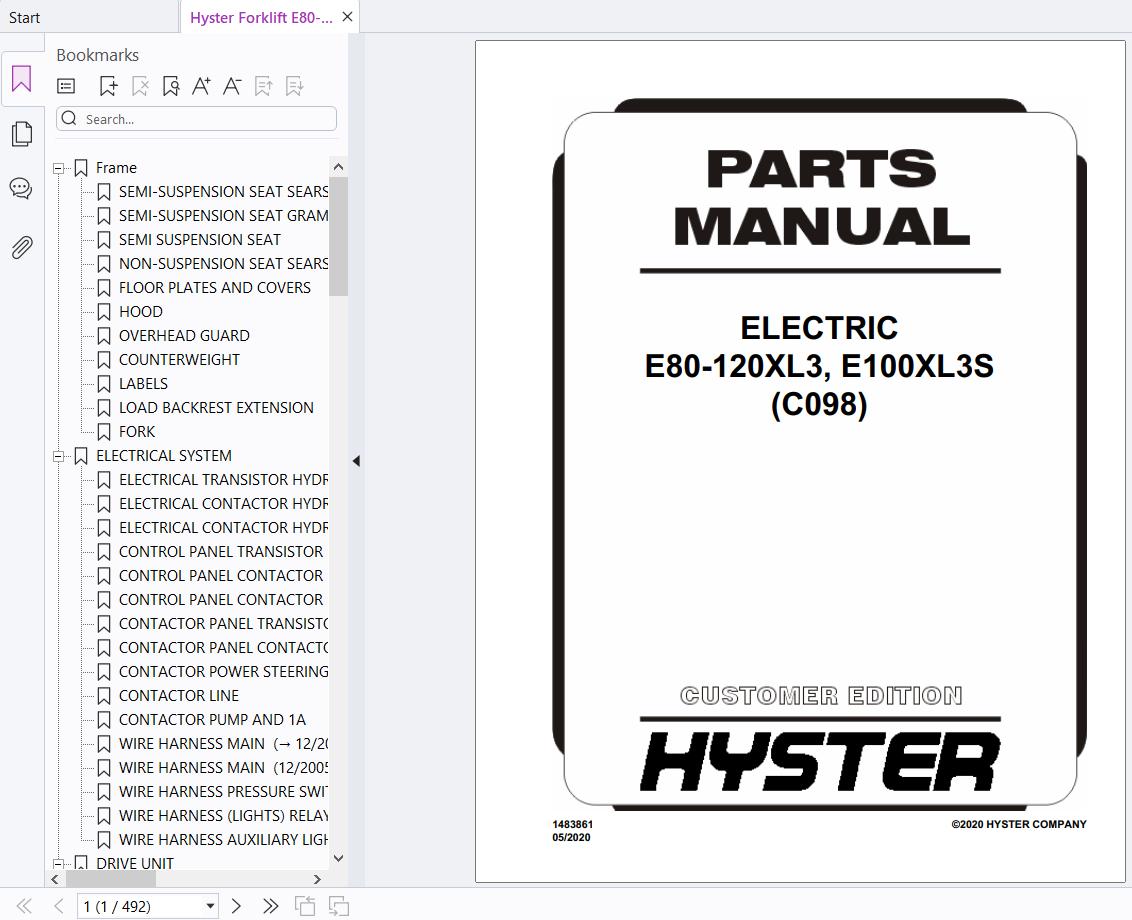The width and height of the screenshot is (1132, 920).
Task: Increase bookmark text size with A+ icon
Action: (x=201, y=86)
